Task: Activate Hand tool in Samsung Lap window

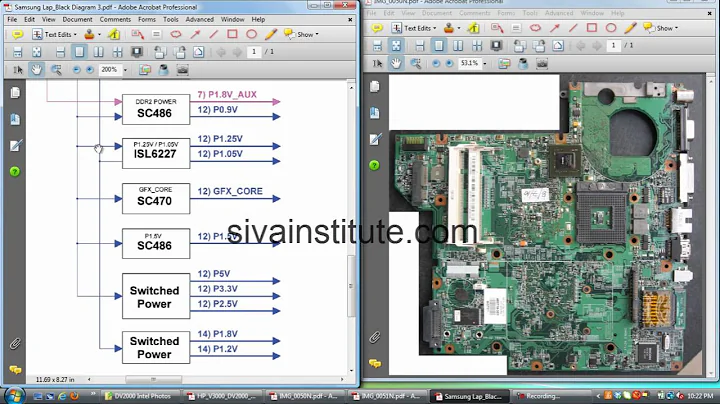Action: click(x=36, y=70)
